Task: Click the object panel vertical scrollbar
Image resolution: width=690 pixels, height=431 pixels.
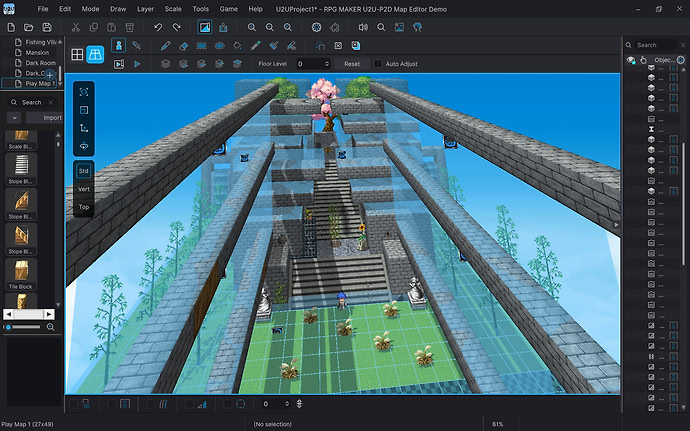Action: 683,203
